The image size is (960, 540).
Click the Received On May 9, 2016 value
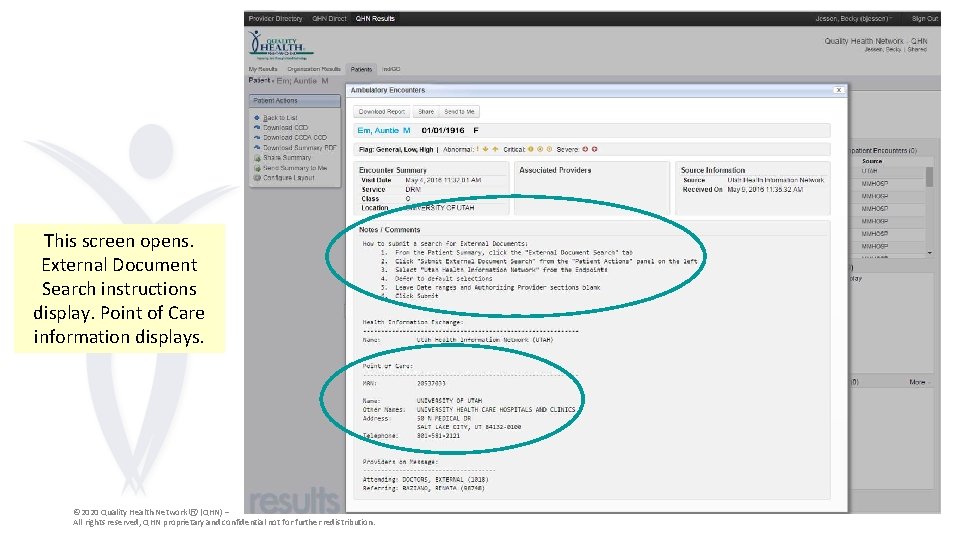pyautogui.click(x=765, y=190)
